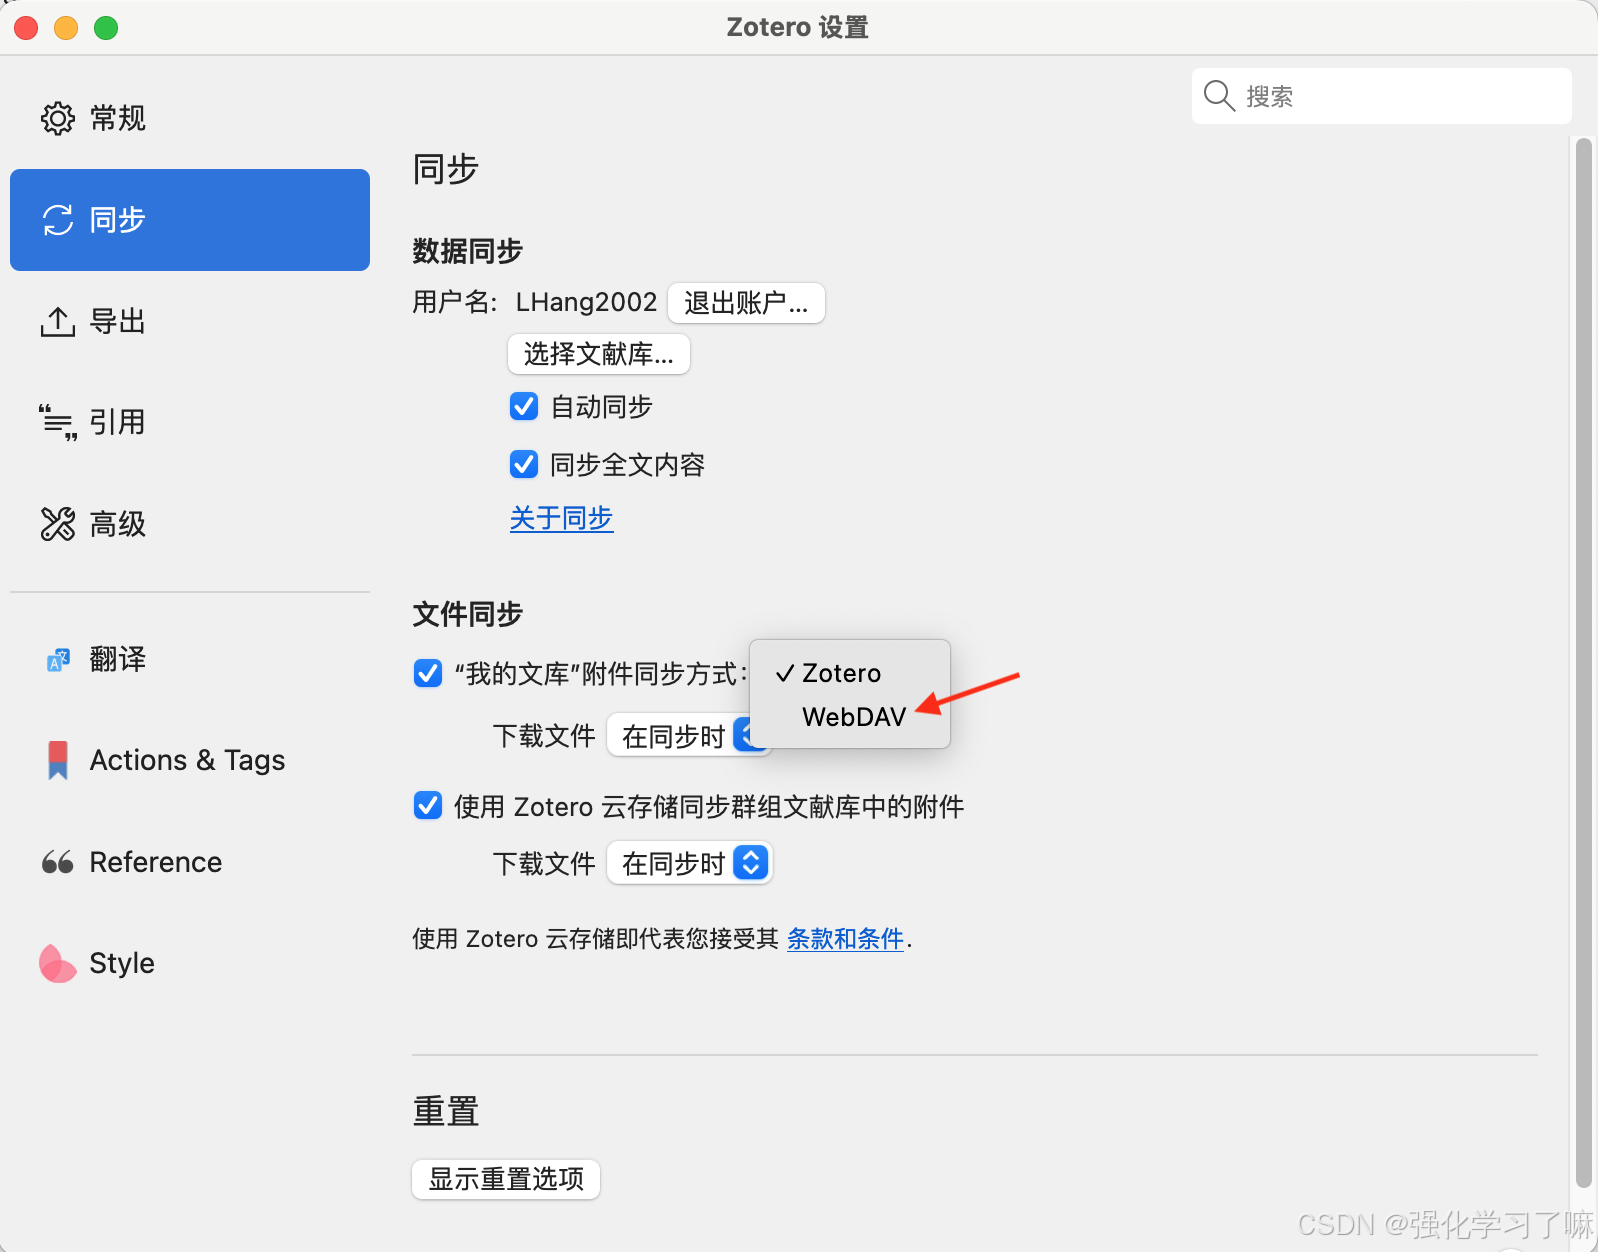
Task: Open the 常规 settings pane
Action: pos(190,118)
